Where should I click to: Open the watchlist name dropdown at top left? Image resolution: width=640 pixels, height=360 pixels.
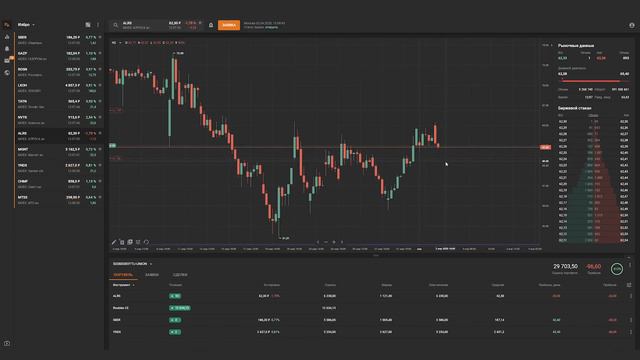(x=26, y=25)
